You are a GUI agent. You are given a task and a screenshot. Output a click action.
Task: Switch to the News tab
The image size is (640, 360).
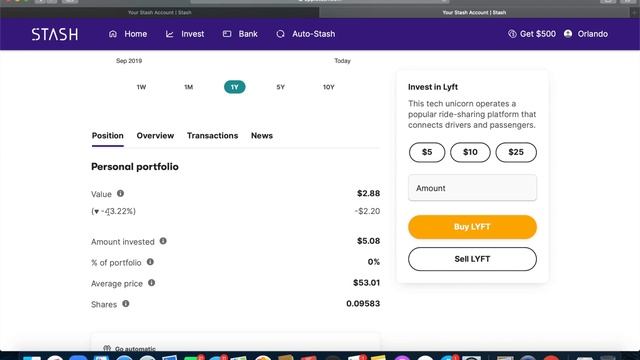point(262,136)
